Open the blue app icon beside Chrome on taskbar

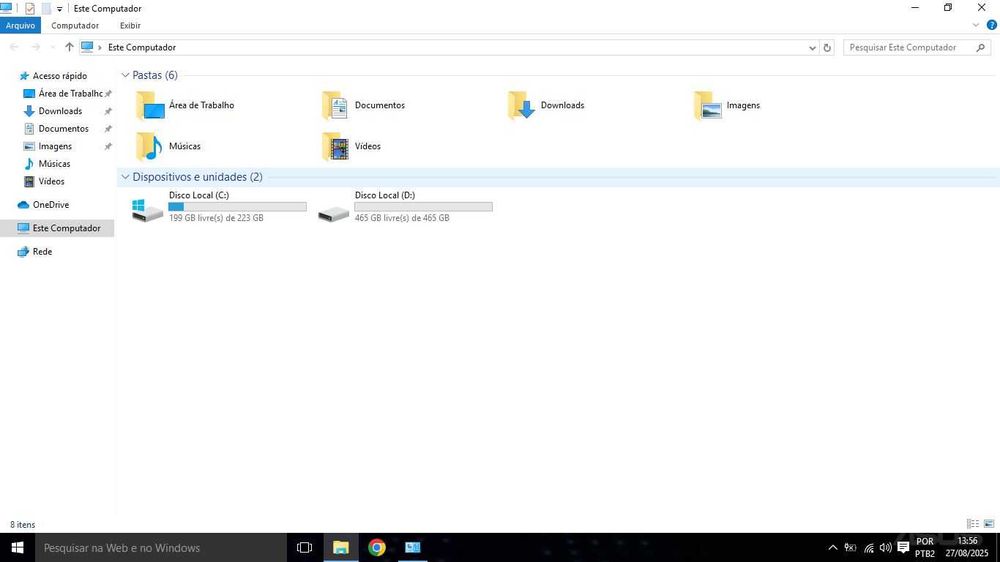point(413,547)
